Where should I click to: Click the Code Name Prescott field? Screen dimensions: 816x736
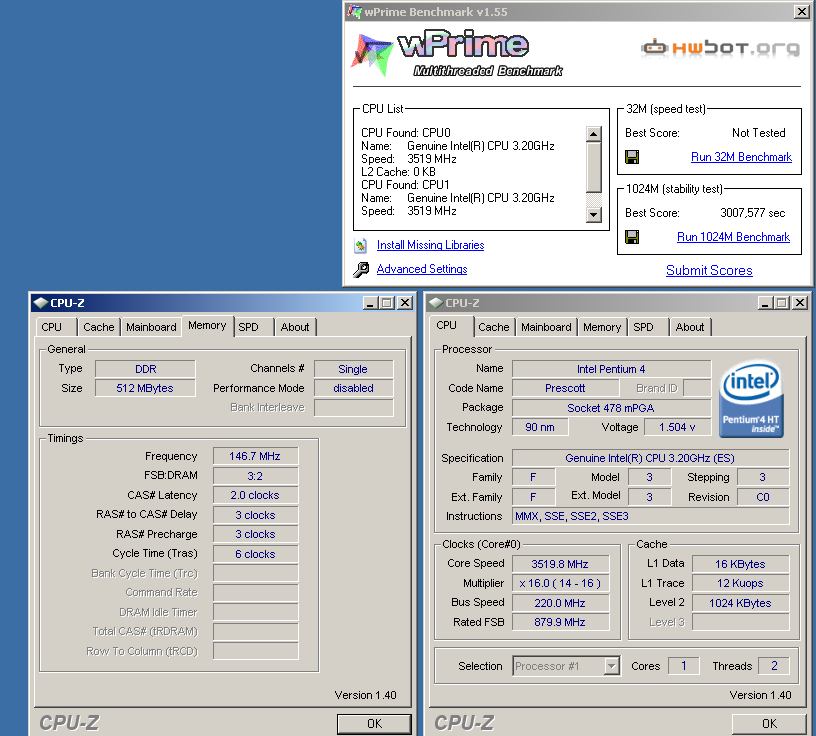[x=566, y=388]
